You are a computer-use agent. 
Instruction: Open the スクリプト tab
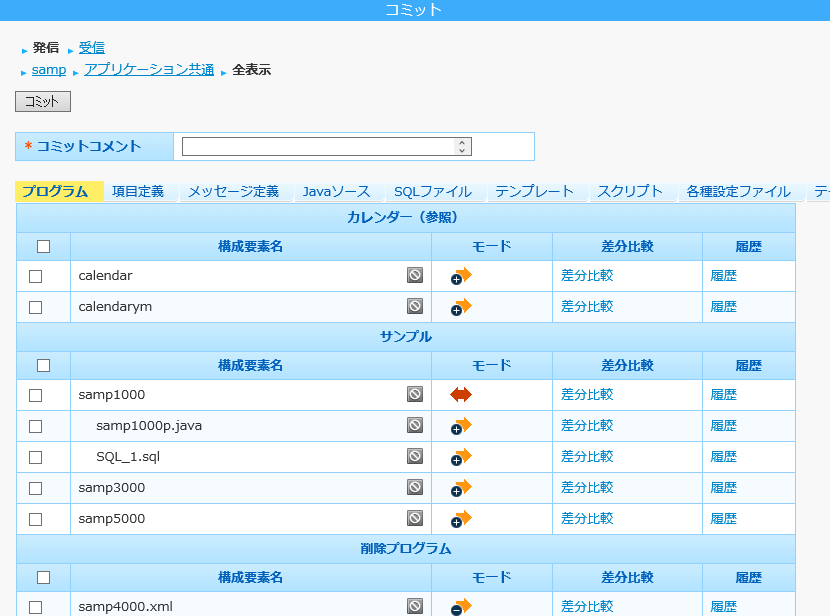pyautogui.click(x=630, y=191)
